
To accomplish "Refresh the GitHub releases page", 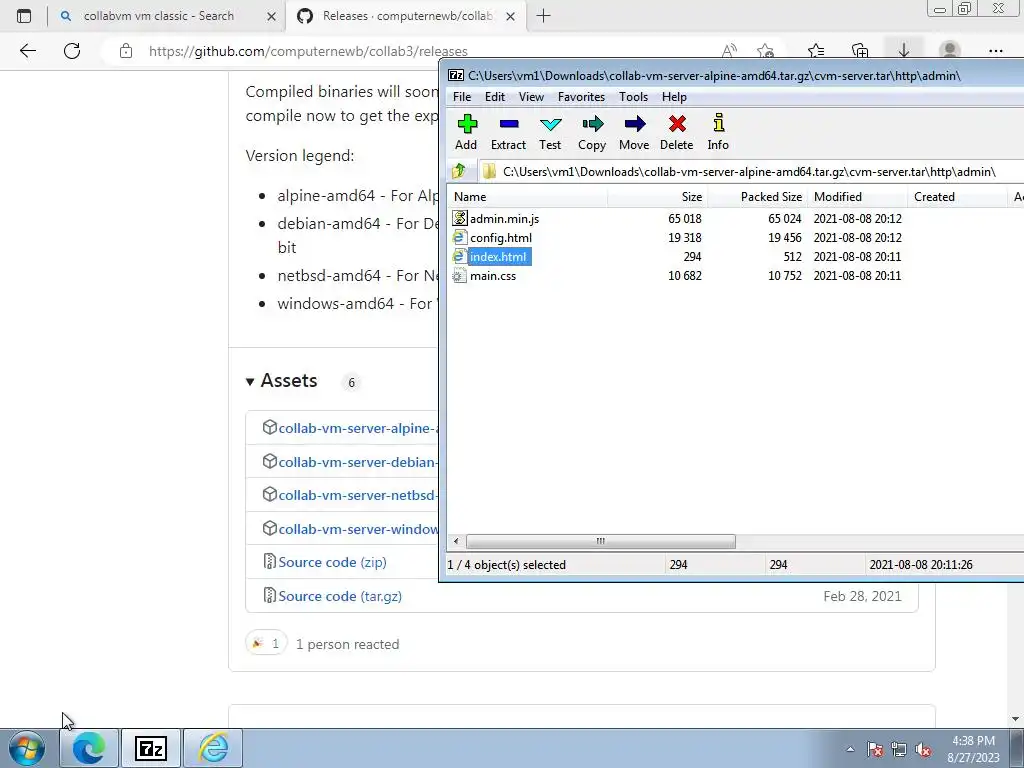I will click(x=72, y=51).
